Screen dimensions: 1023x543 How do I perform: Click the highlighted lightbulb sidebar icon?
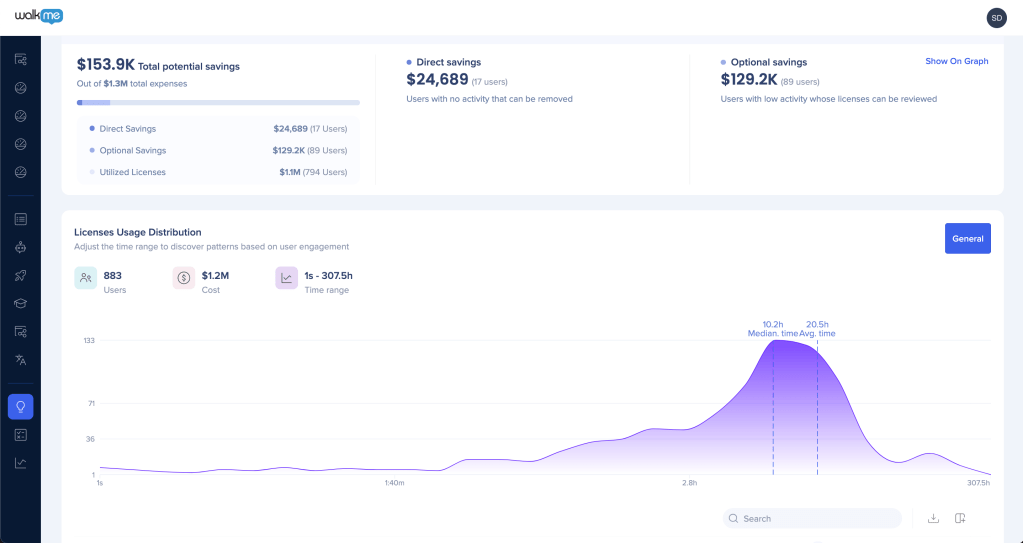(20, 406)
